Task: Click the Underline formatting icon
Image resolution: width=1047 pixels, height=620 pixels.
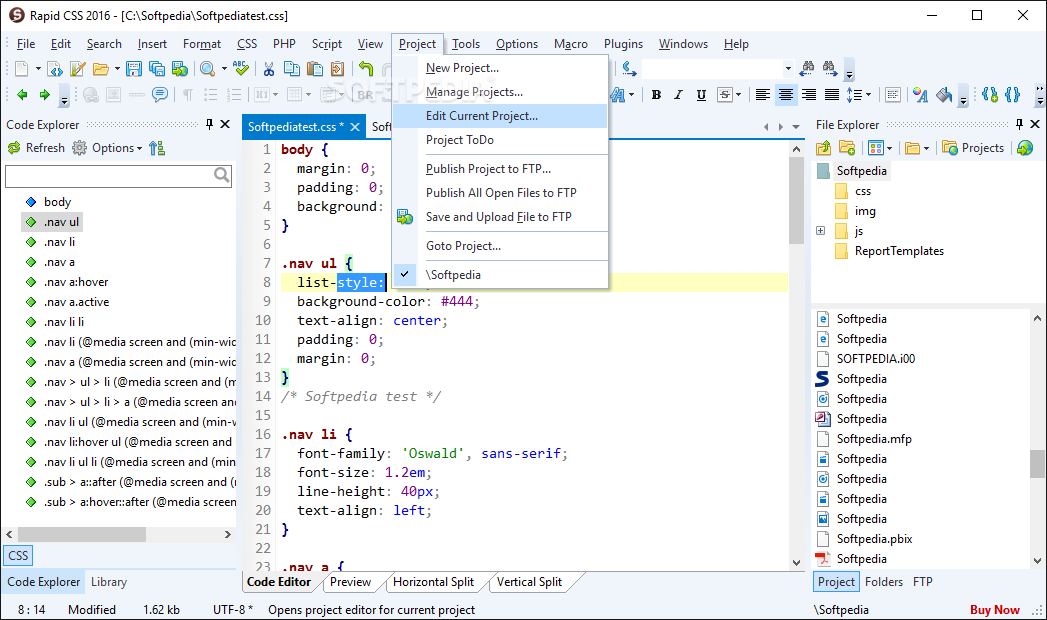Action: pyautogui.click(x=701, y=95)
